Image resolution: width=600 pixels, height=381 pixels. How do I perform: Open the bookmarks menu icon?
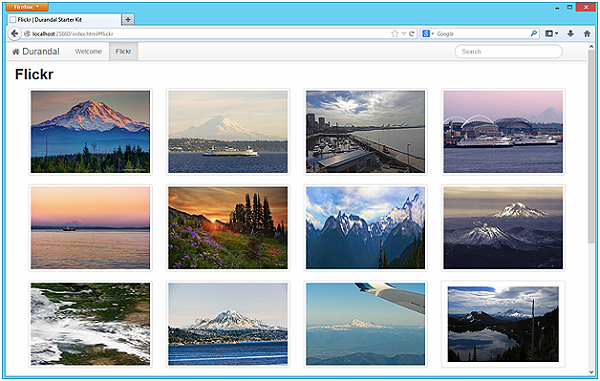tap(551, 34)
